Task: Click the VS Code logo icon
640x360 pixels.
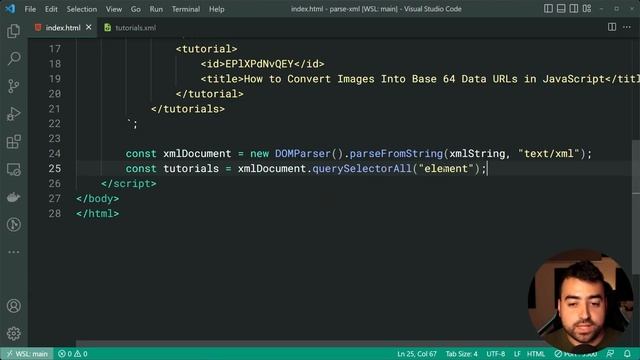Action: click(10, 9)
